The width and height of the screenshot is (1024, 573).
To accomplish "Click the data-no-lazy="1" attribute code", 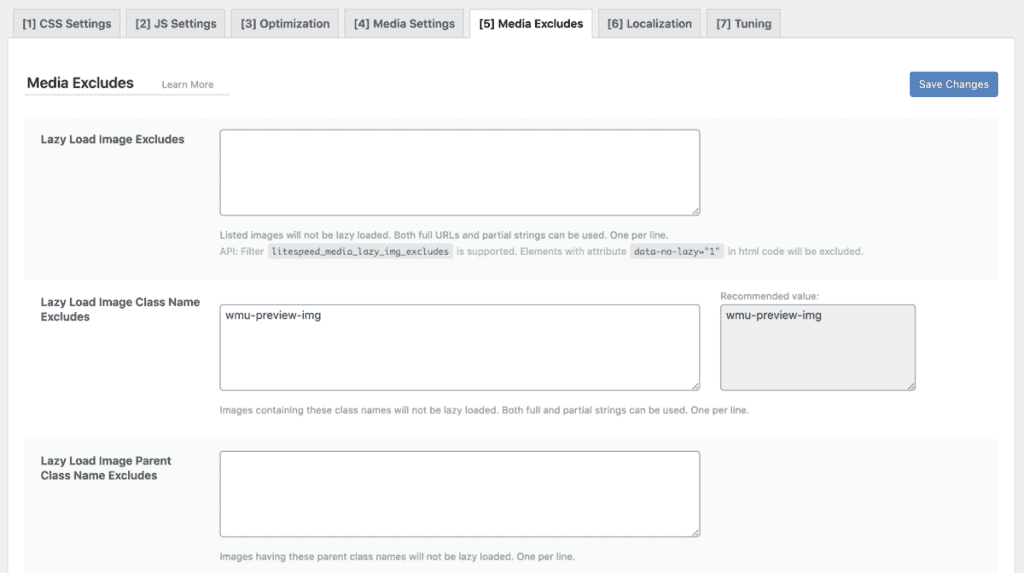I will click(677, 252).
